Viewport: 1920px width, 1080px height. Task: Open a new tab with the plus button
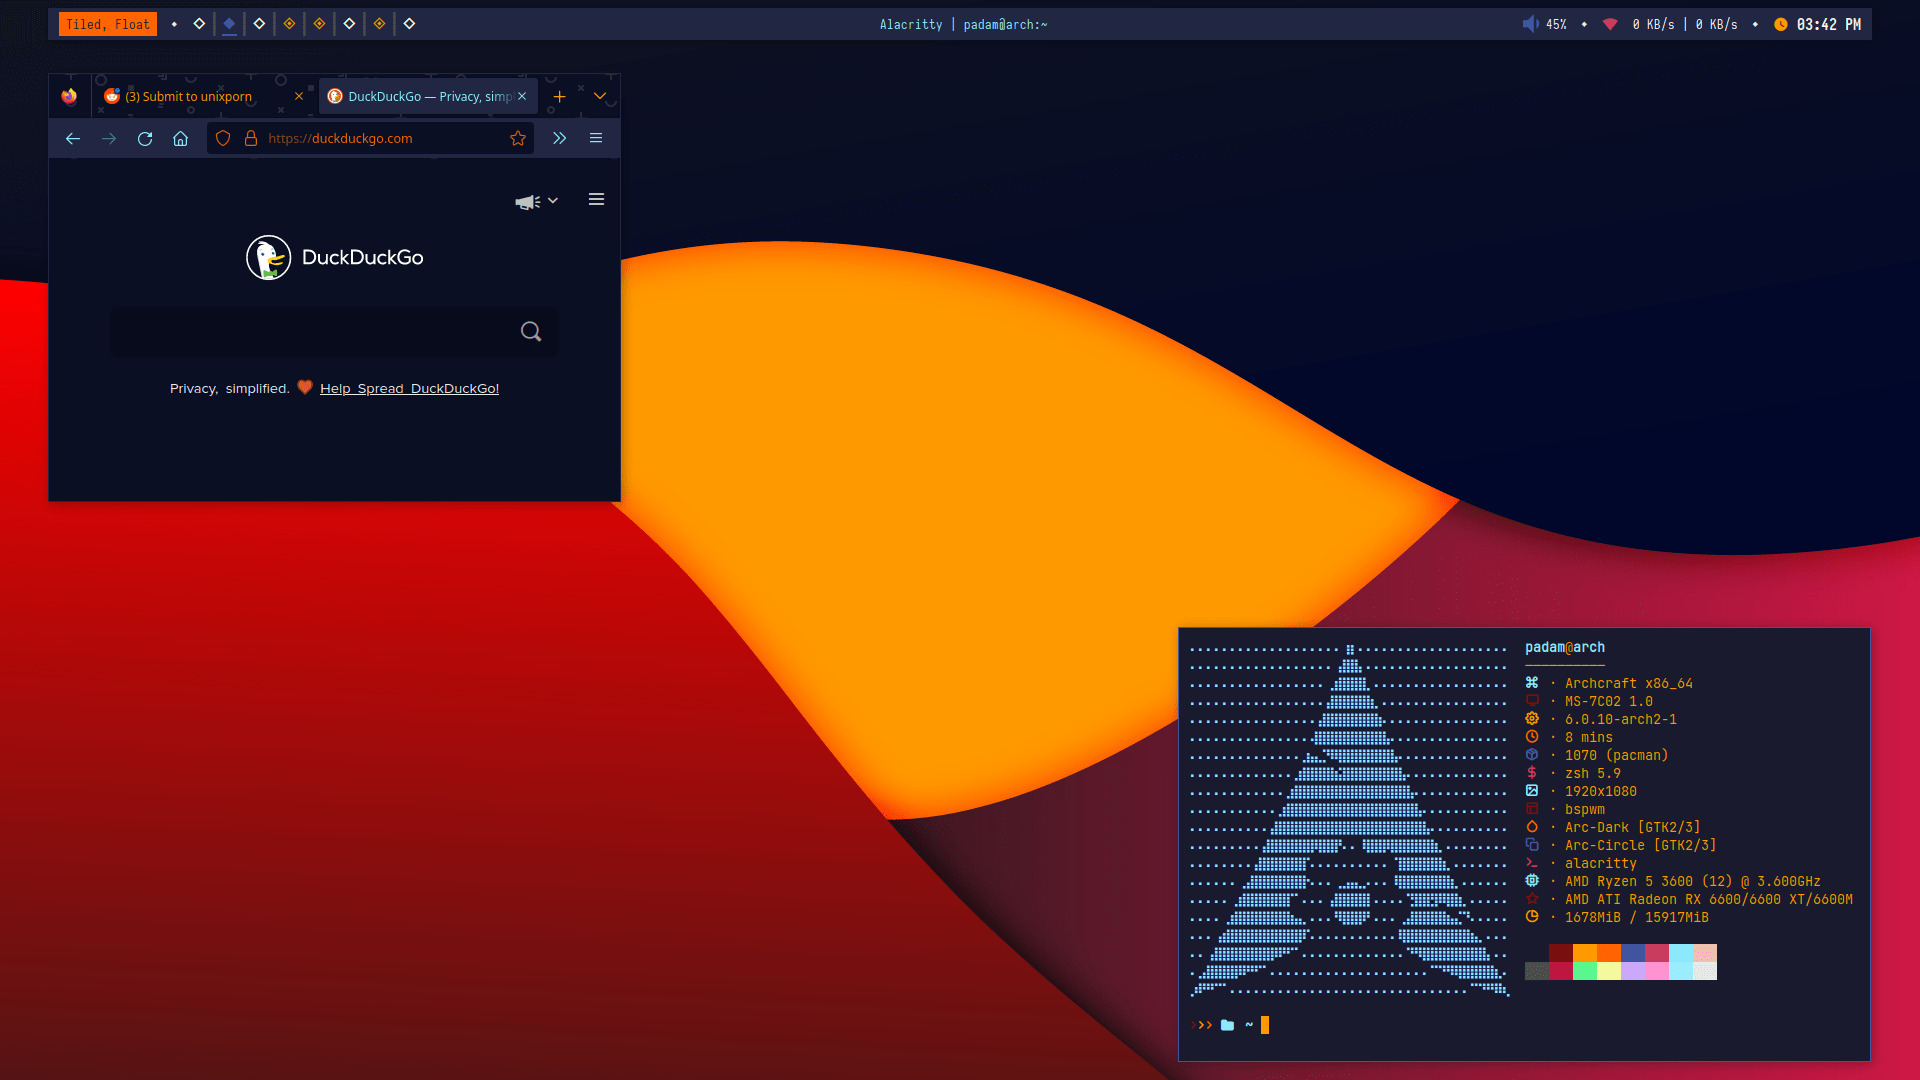tap(559, 96)
